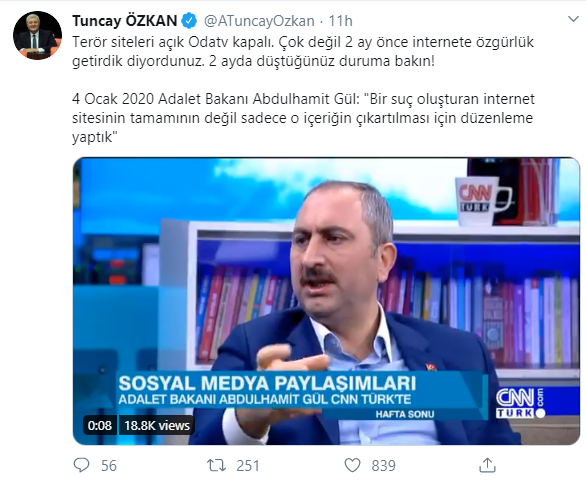The width and height of the screenshot is (586, 485).
Task: Like the tweet with the heart icon
Action: tap(352, 465)
